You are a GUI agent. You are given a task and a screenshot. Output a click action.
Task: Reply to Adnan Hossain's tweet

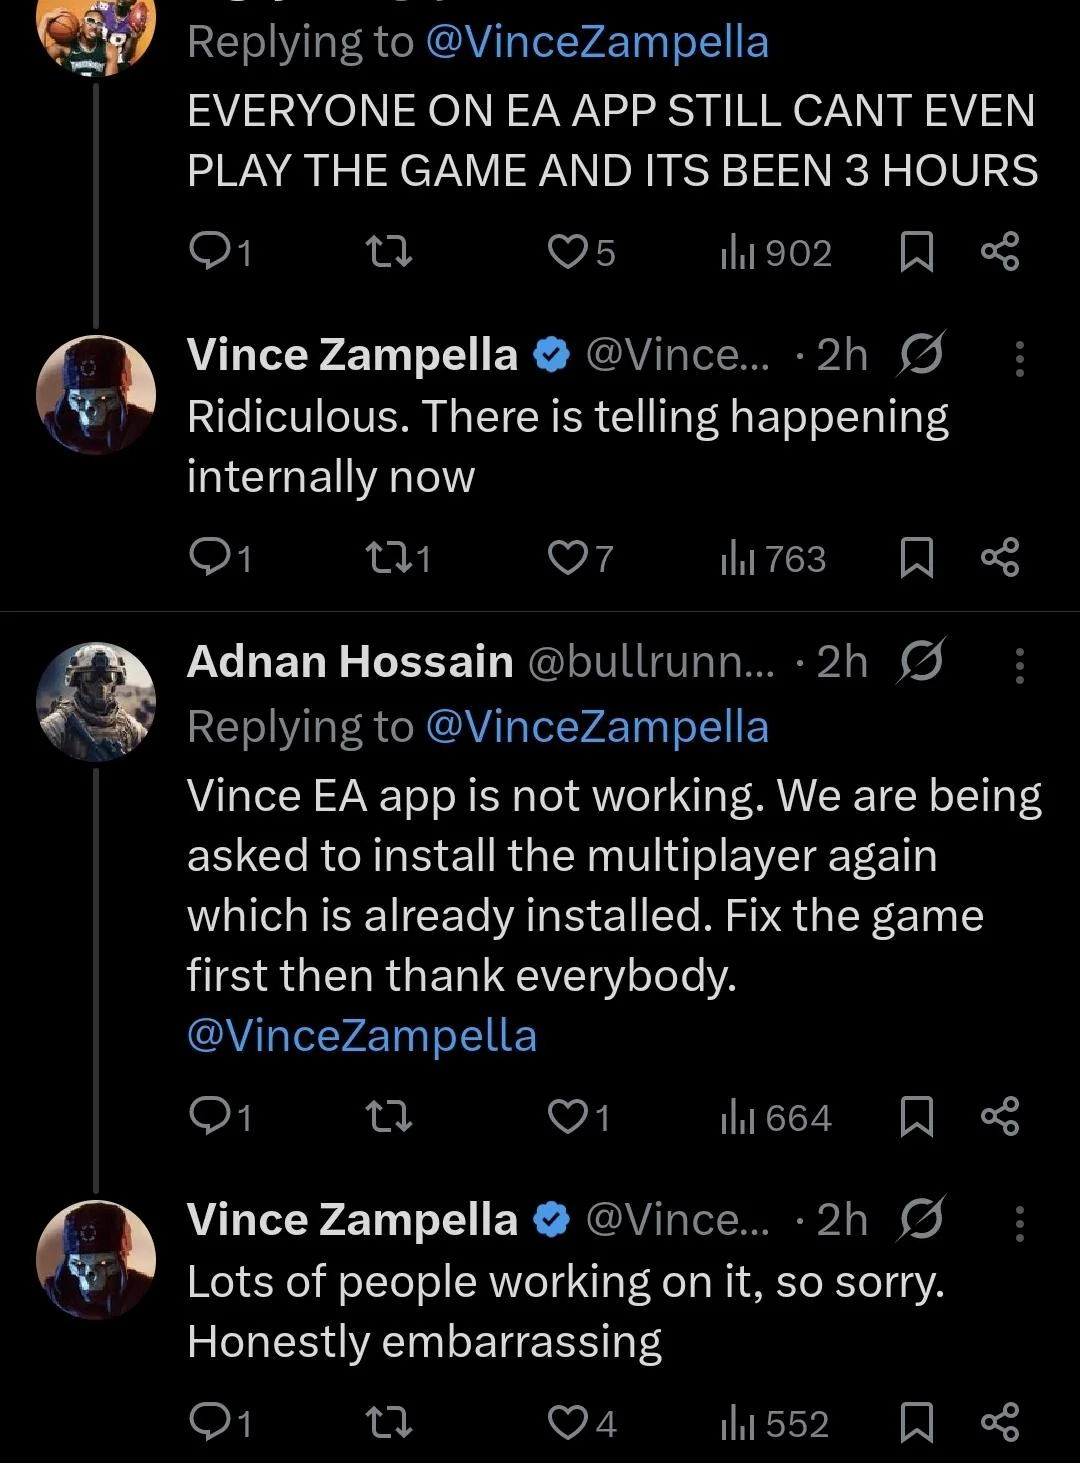209,1117
